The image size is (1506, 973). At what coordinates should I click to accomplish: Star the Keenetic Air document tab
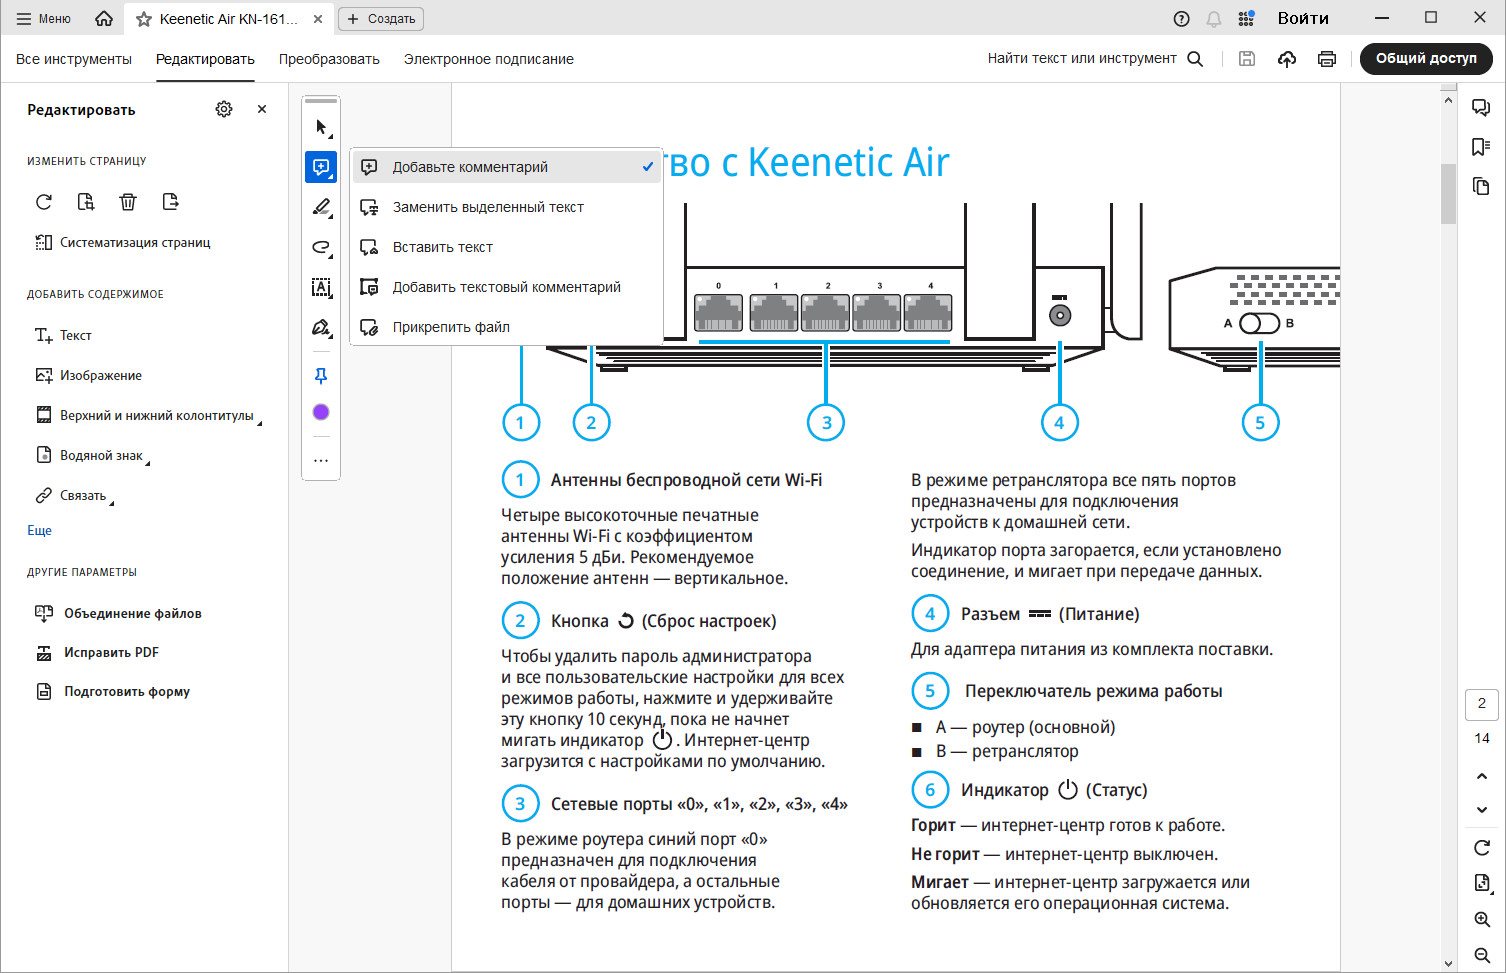pos(144,19)
